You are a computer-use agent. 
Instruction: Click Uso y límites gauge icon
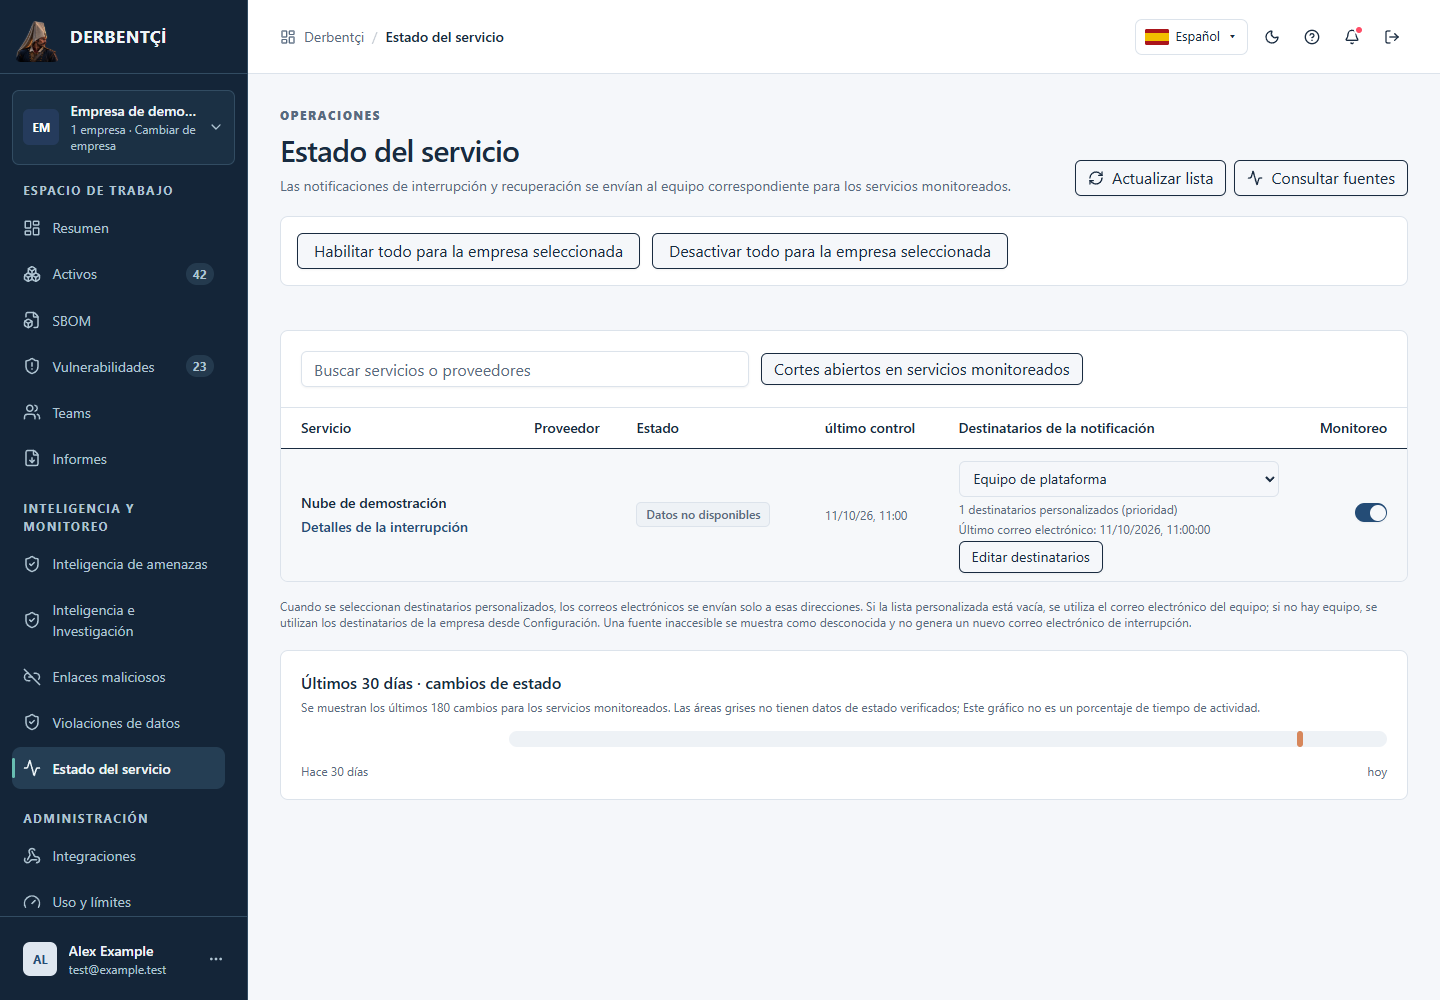click(32, 902)
